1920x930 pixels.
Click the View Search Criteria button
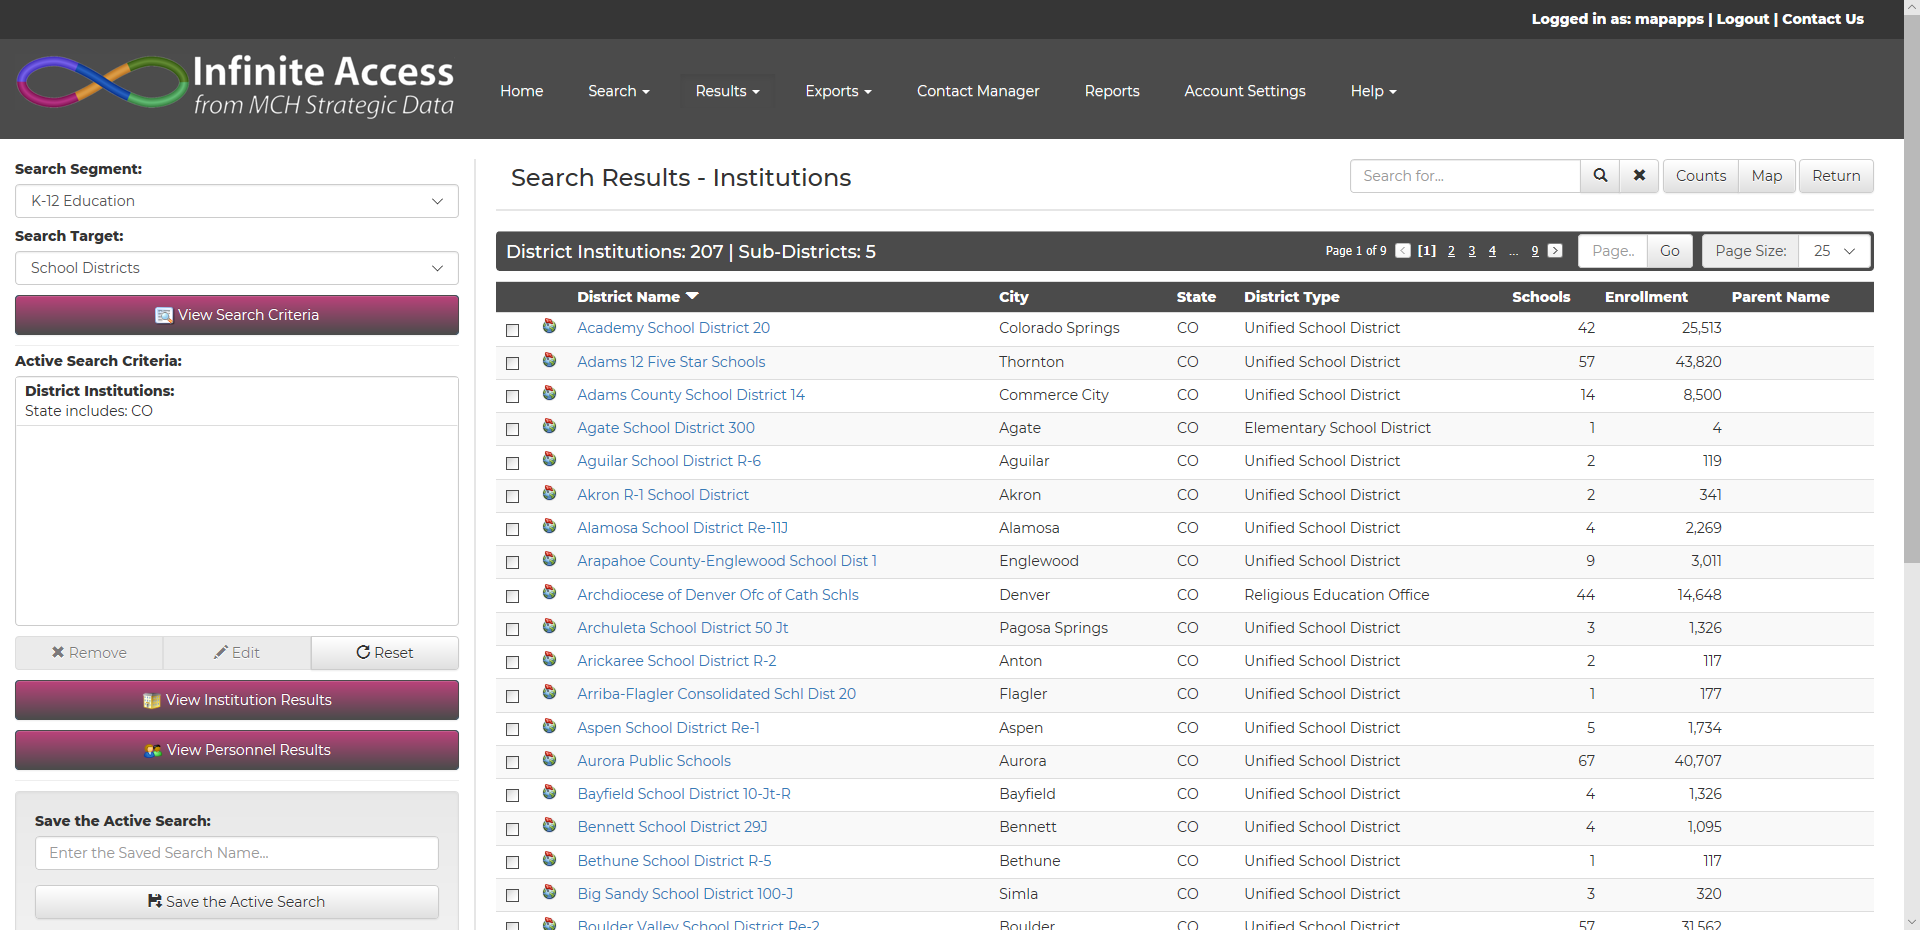pyautogui.click(x=237, y=315)
